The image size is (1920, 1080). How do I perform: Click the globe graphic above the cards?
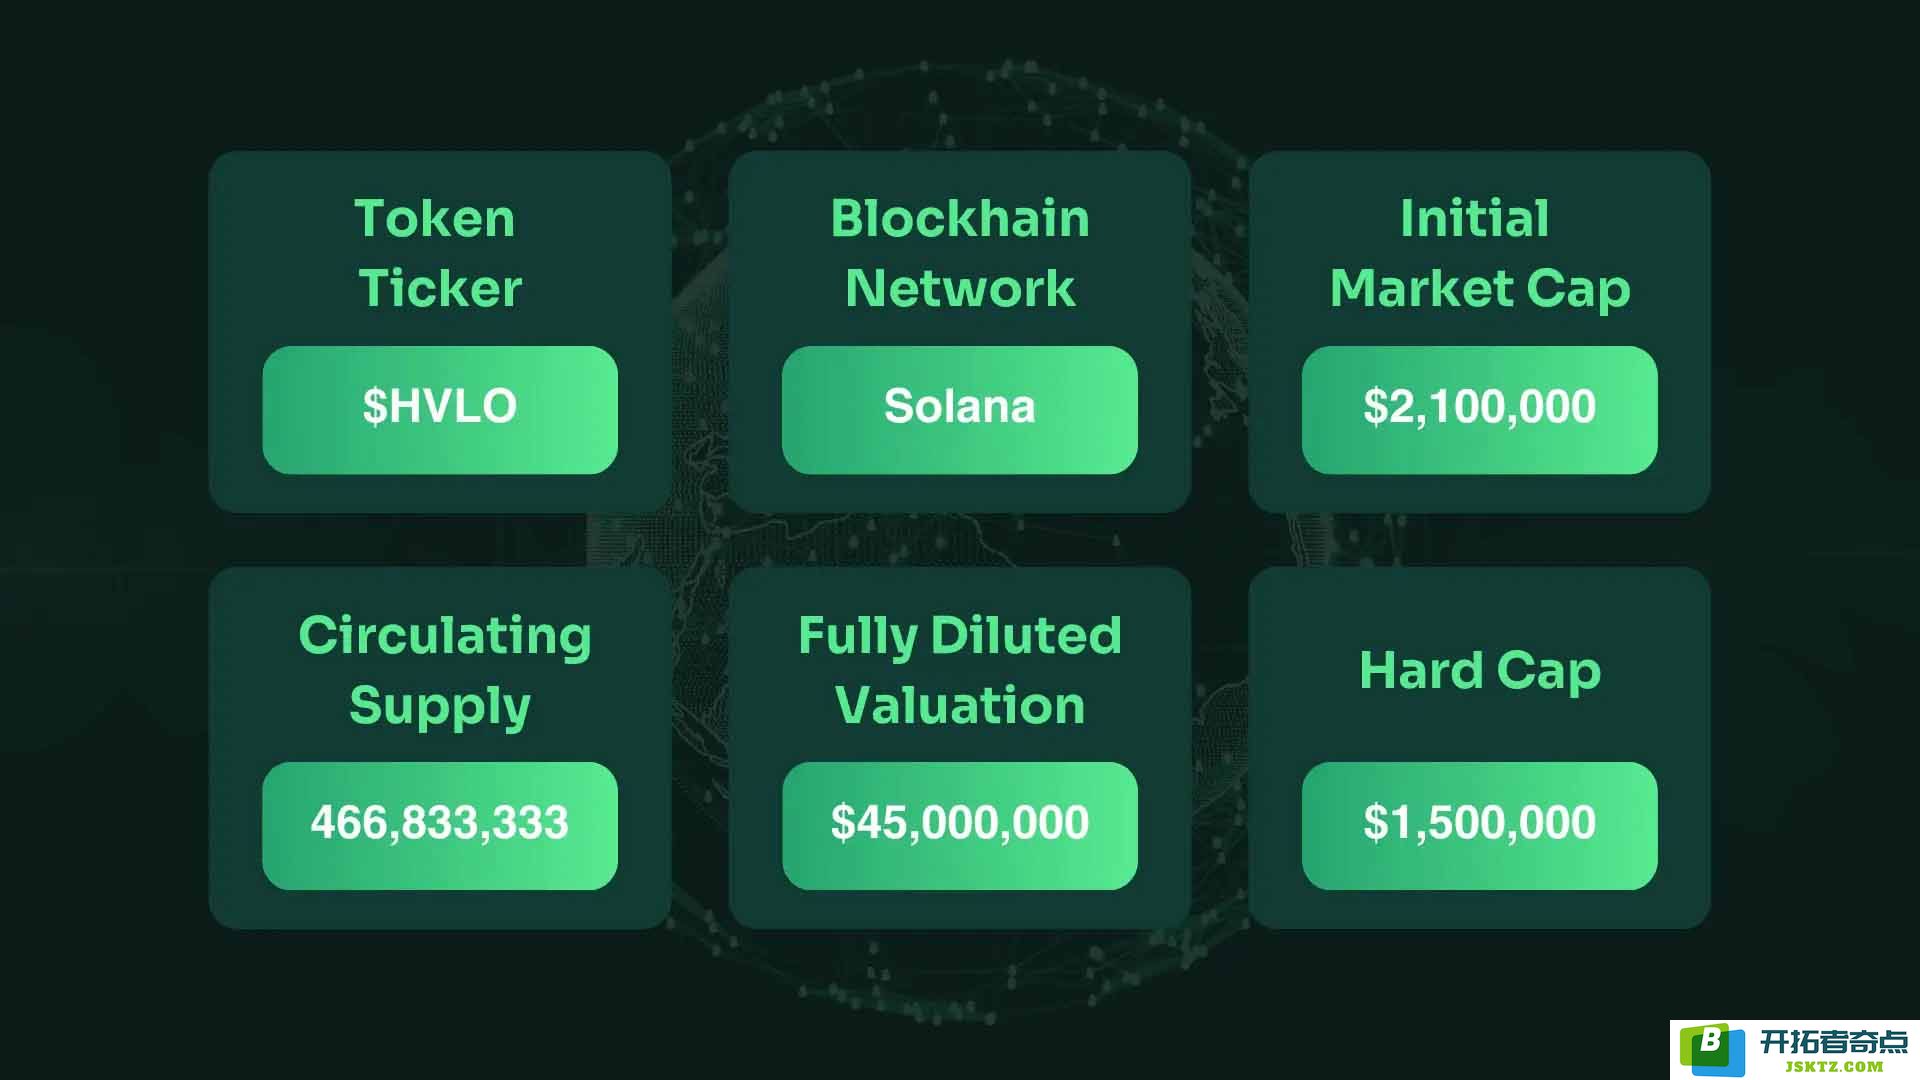click(960, 105)
